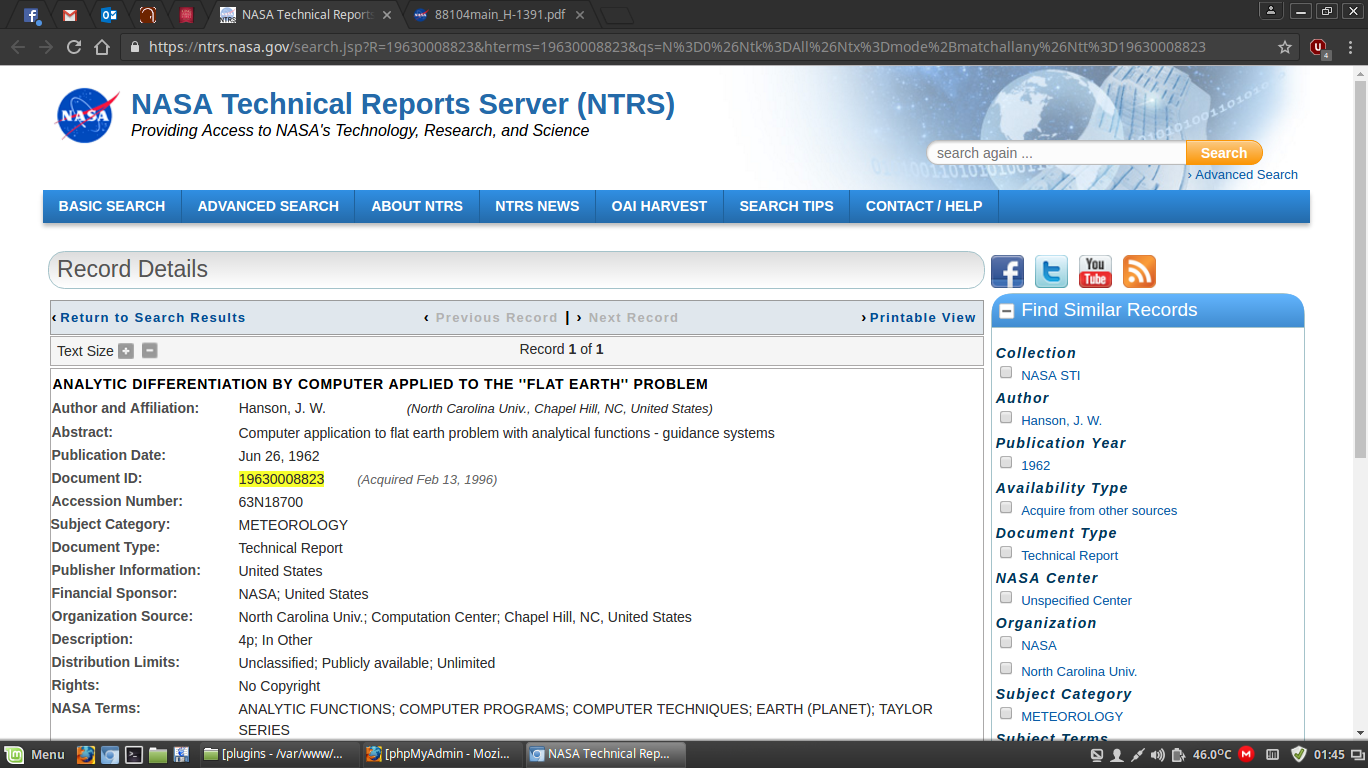Tick the Hanson, J. W. author checkbox
Image resolution: width=1368 pixels, height=768 pixels.
[1006, 418]
